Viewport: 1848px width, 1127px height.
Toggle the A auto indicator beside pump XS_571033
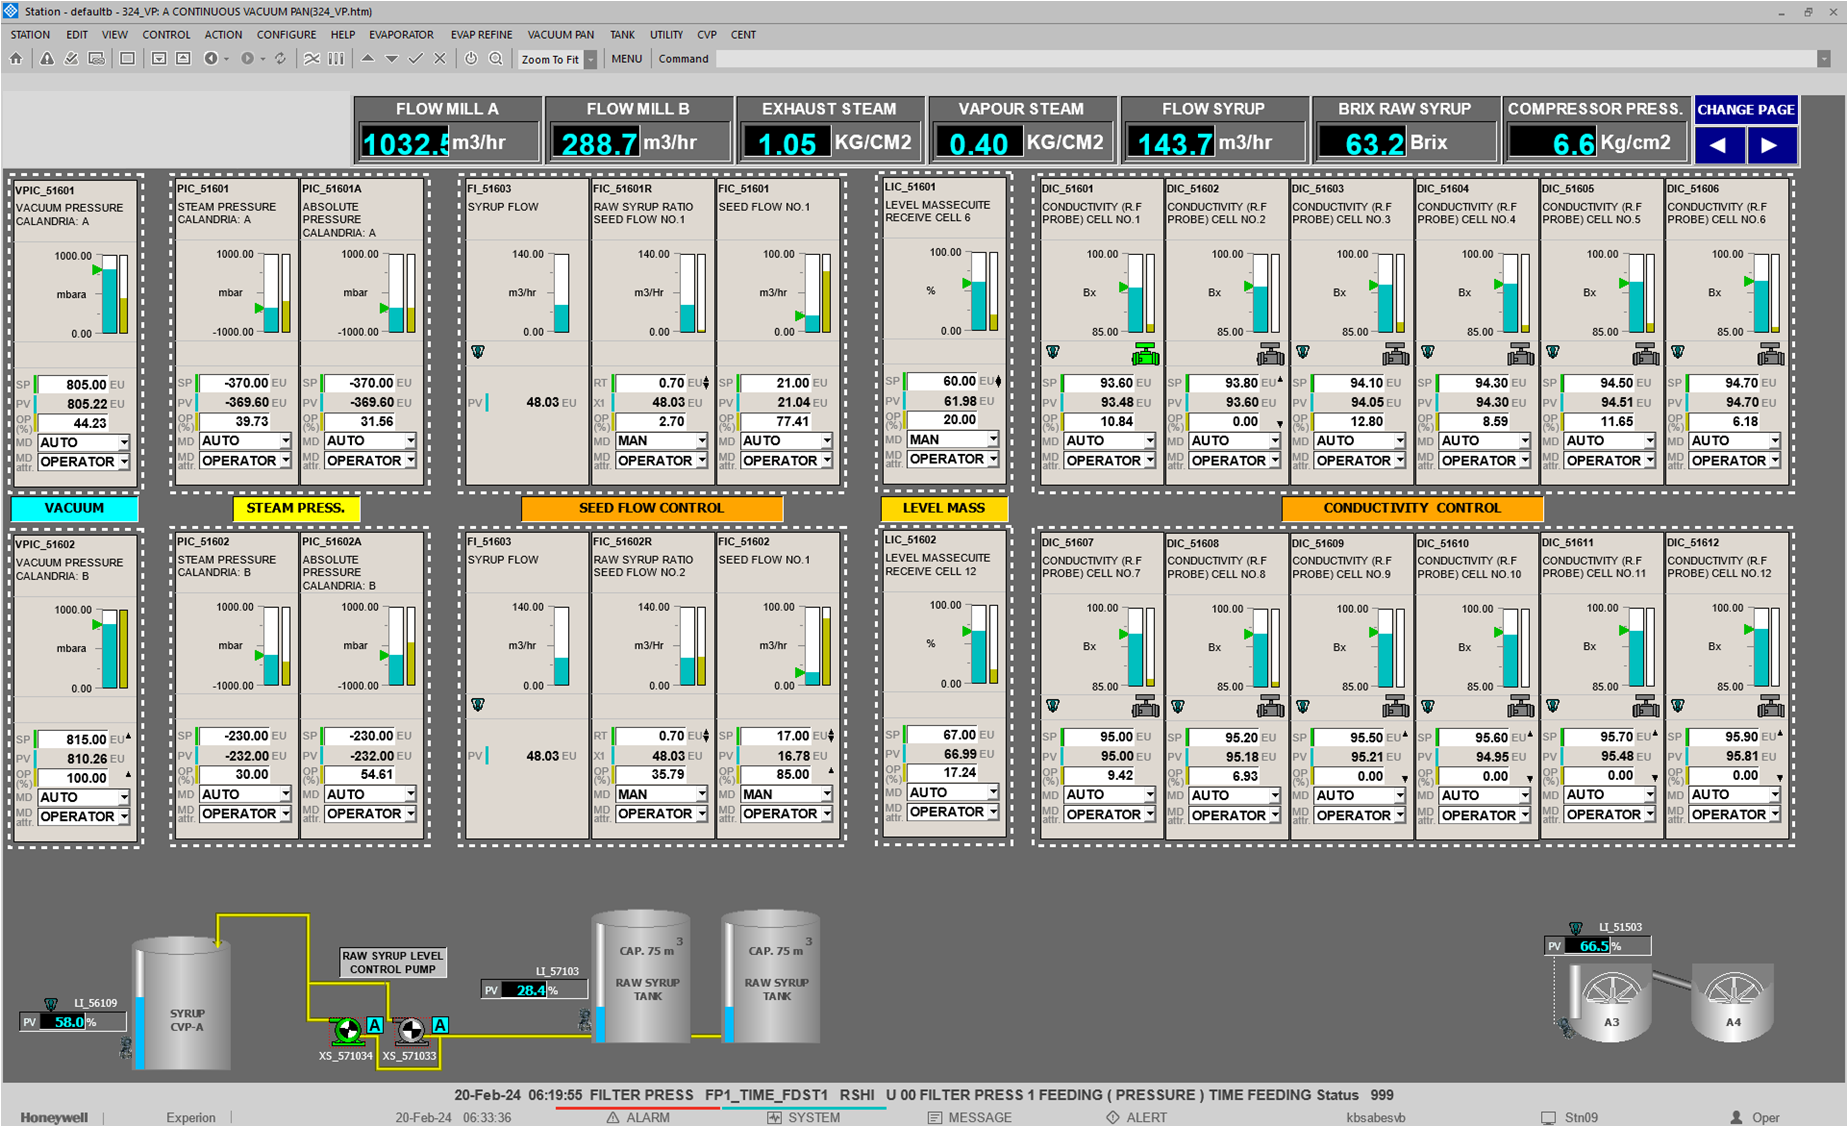[x=440, y=1025]
